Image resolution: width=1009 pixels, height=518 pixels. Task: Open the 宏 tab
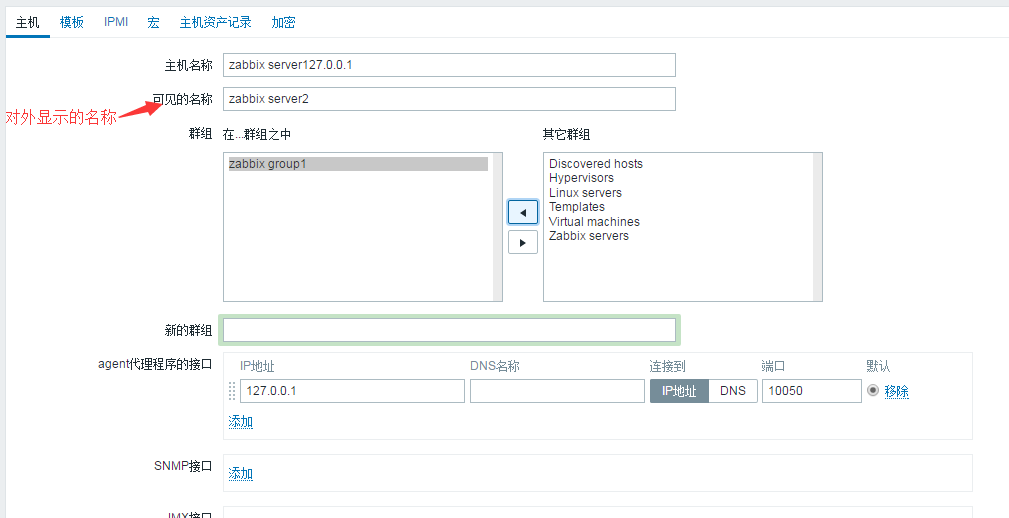pyautogui.click(x=153, y=23)
